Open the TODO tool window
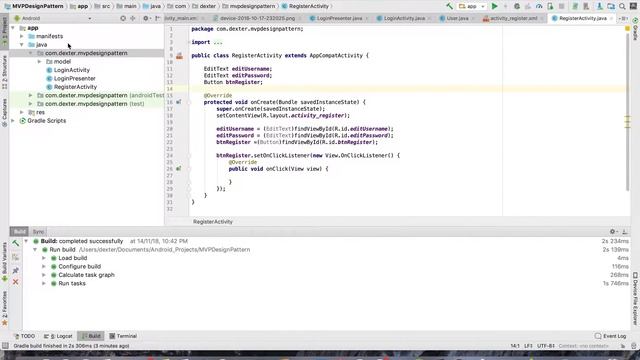The width and height of the screenshot is (640, 360). 24,336
